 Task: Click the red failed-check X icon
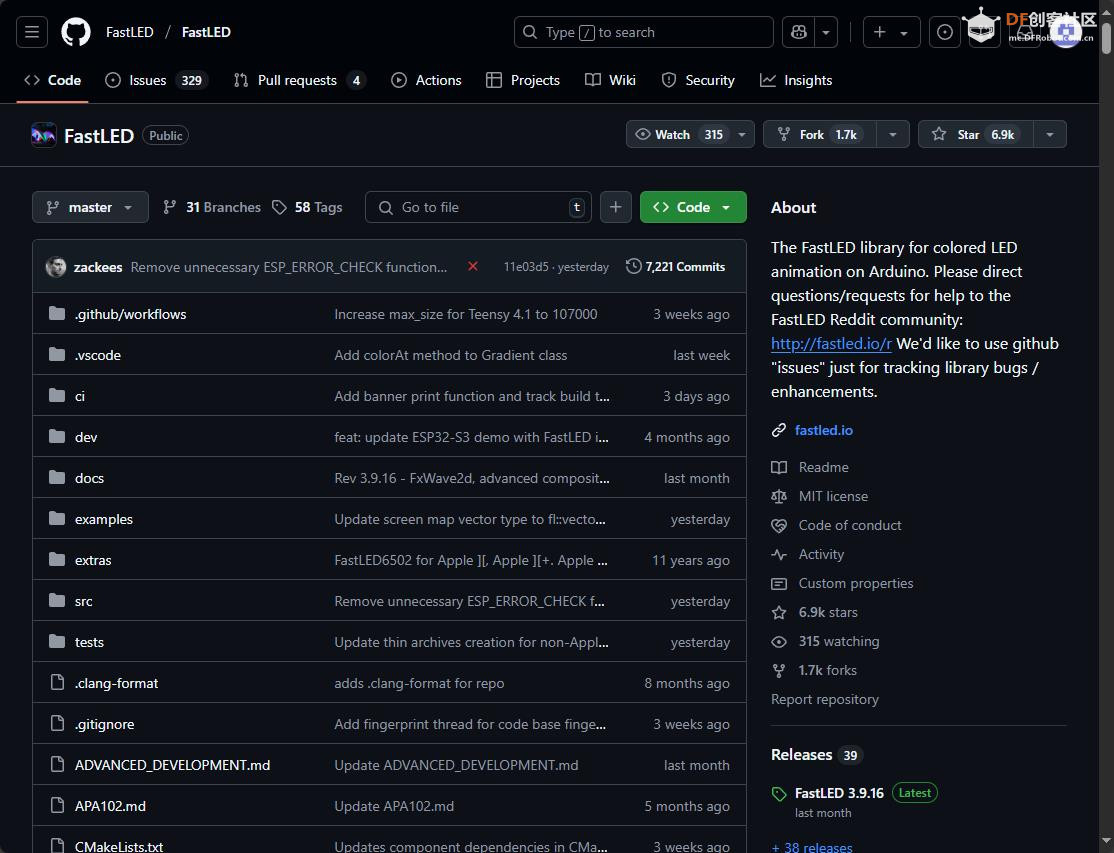pyautogui.click(x=472, y=266)
